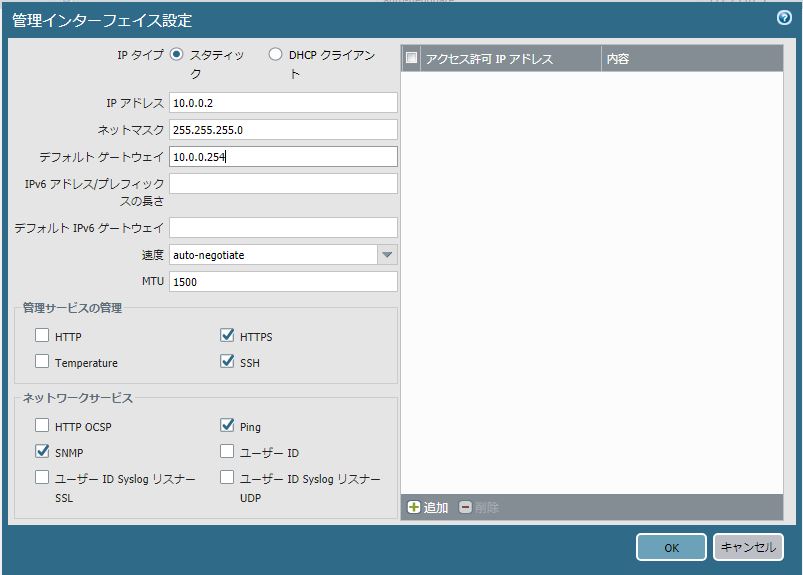Viewport: 803px width, 575px height.
Task: Select the スタティック IP type radio button
Action: (177, 55)
